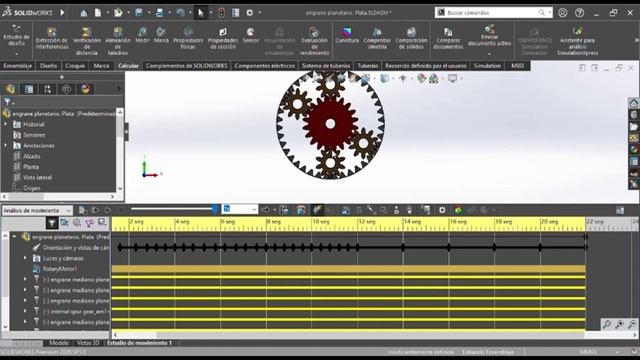
Task: Collapse engrane planetario root in motion tree
Action: [15, 236]
